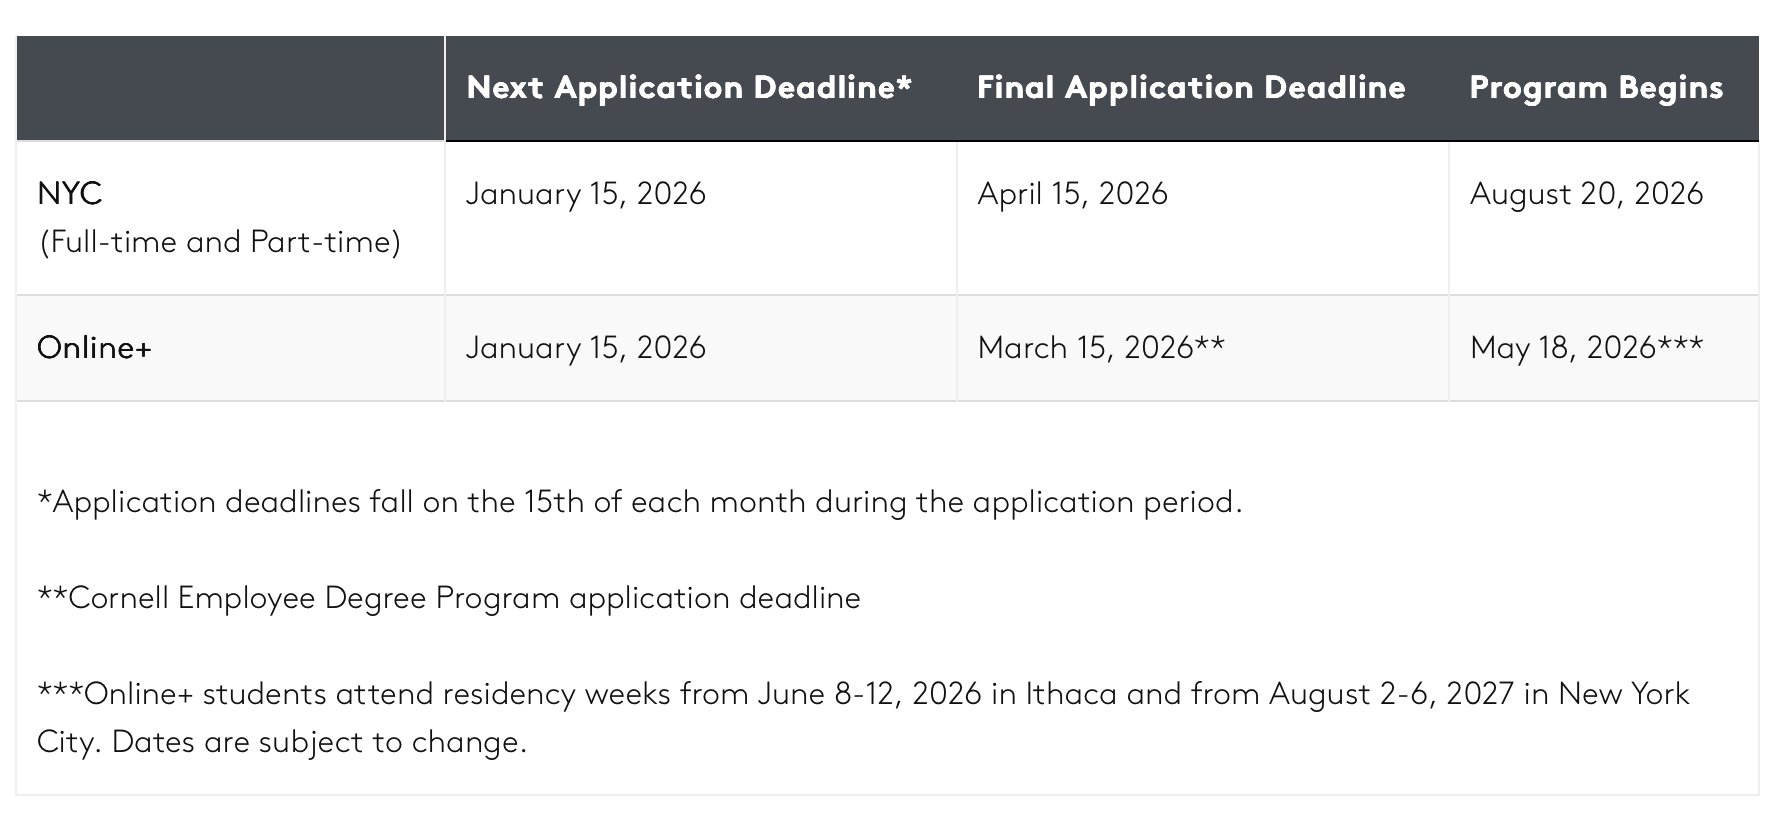
Task: Click the Final Application Deadline column header
Action: (1190, 88)
